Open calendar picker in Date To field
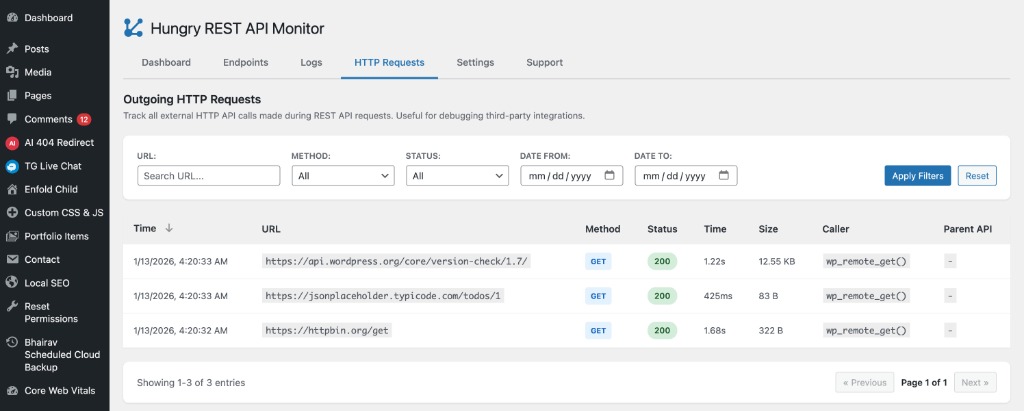This screenshot has width=1024, height=411. point(723,176)
